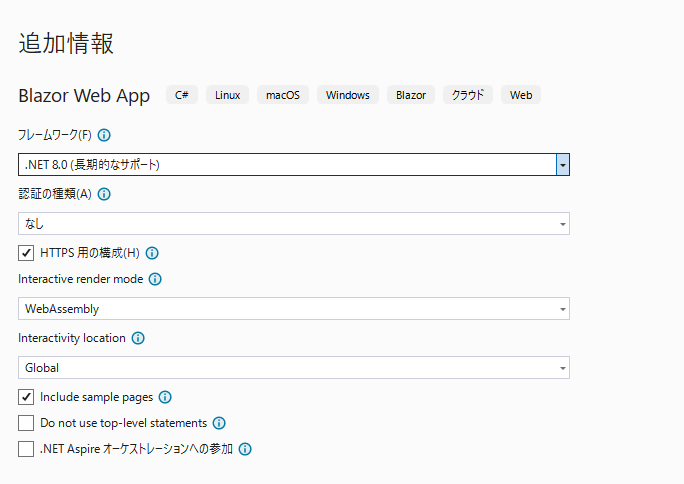Click the 認証の種類(A) label
The width and height of the screenshot is (684, 484).
tap(55, 194)
